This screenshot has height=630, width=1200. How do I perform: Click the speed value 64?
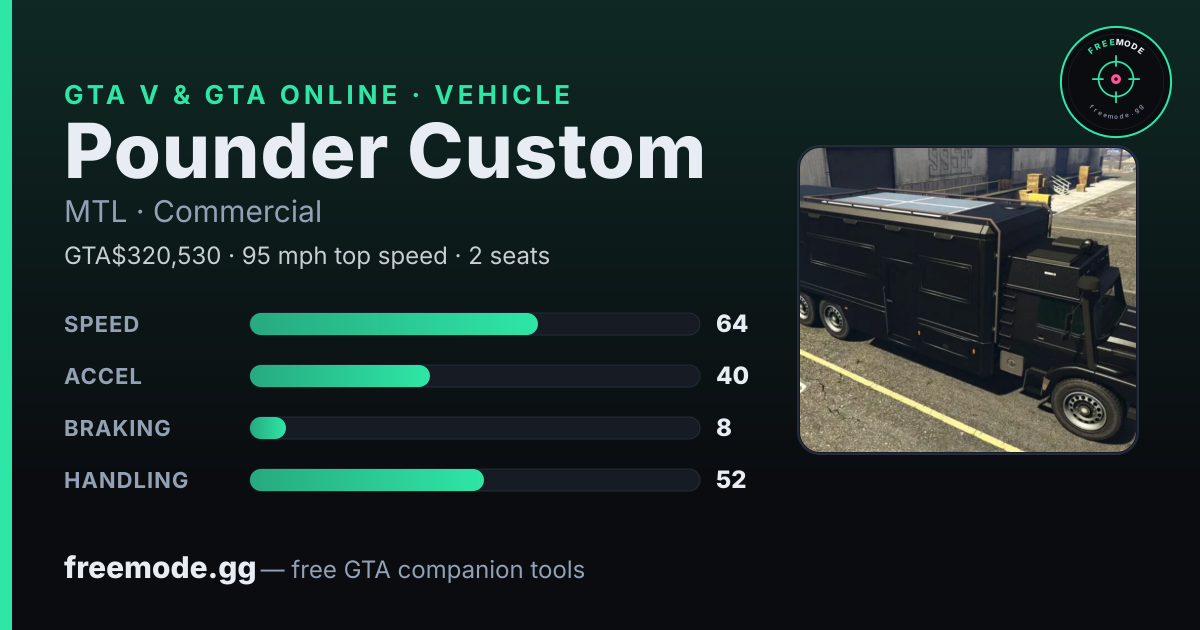coord(732,324)
